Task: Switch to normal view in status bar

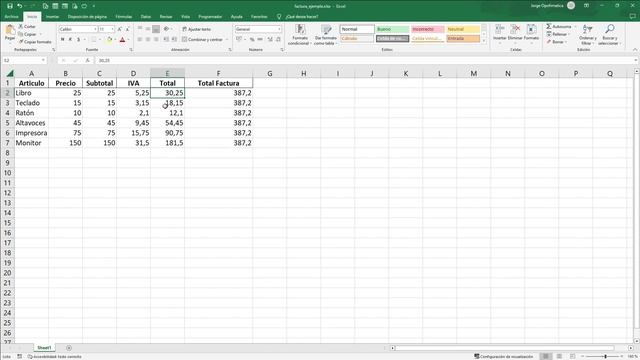Action: coord(546,356)
